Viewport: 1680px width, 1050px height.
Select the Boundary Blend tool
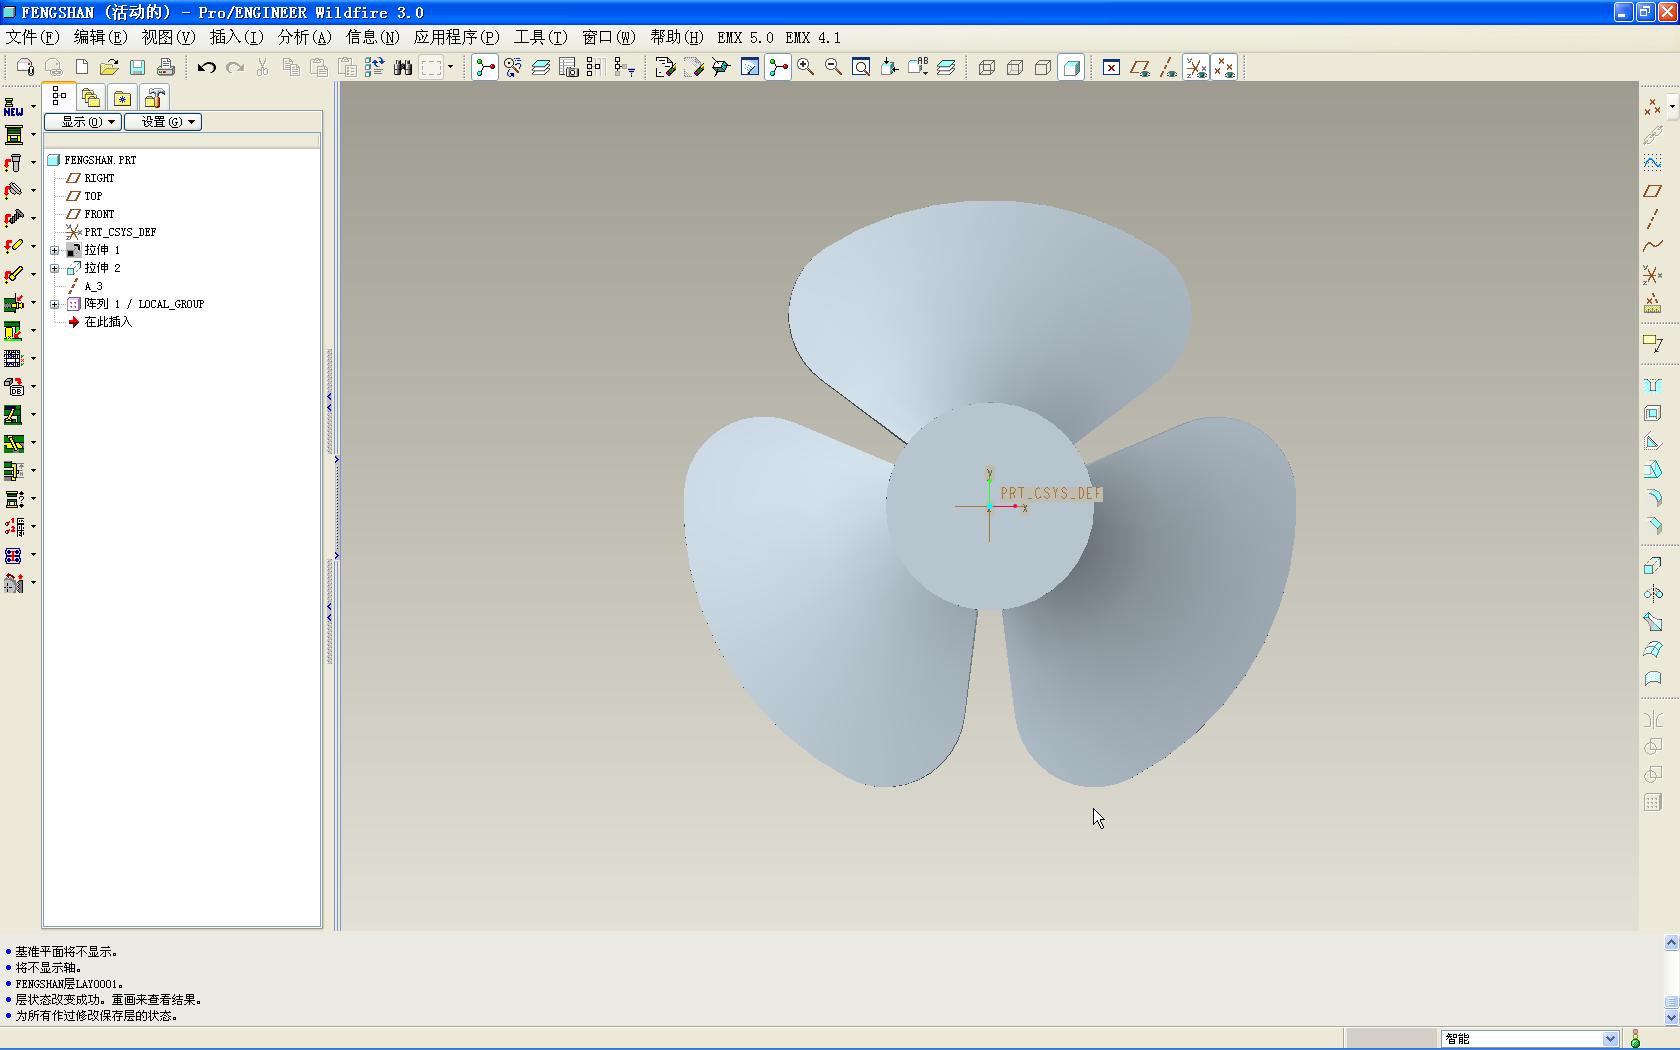pos(1652,650)
